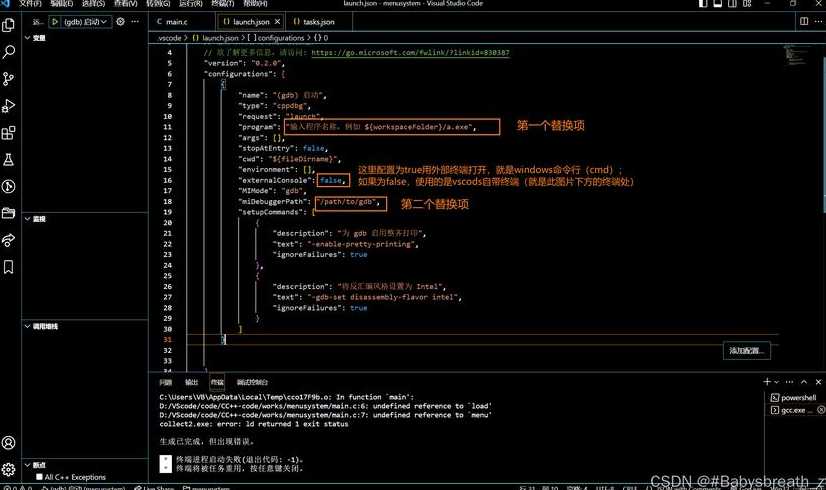The width and height of the screenshot is (826, 490).
Task: Open the Accounts icon
Action: coord(8,443)
